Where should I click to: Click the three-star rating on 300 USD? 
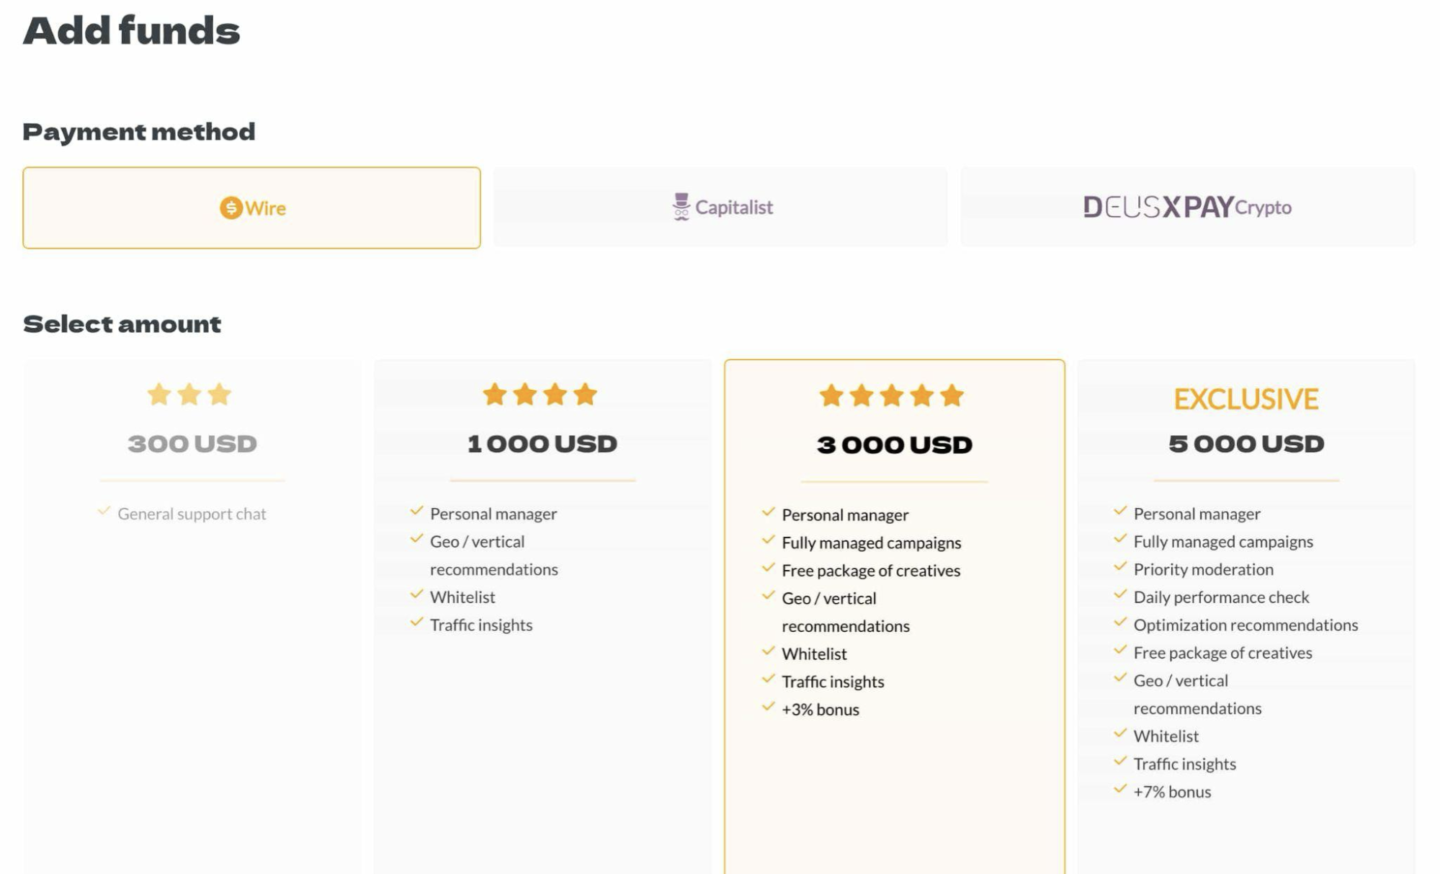189,395
